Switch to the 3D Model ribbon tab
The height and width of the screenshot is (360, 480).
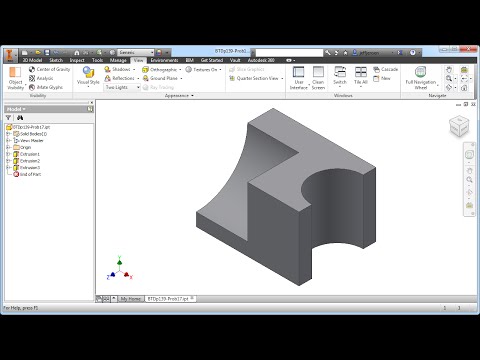[32, 60]
